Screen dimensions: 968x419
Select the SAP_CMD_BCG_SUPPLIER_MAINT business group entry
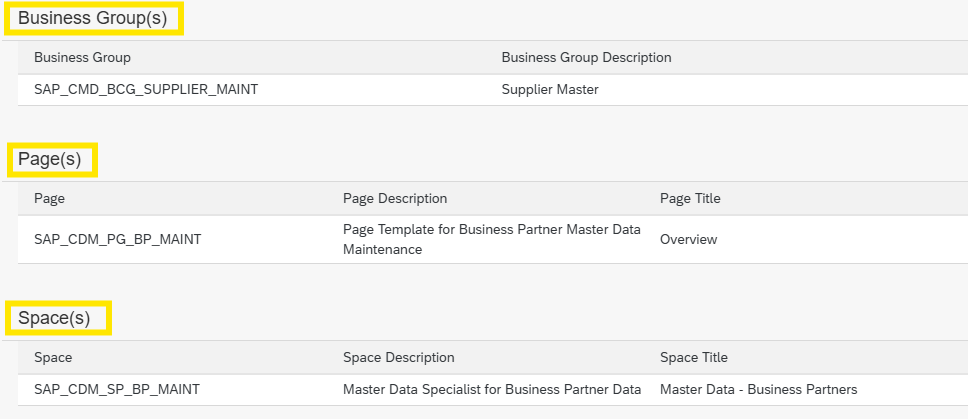click(x=146, y=89)
